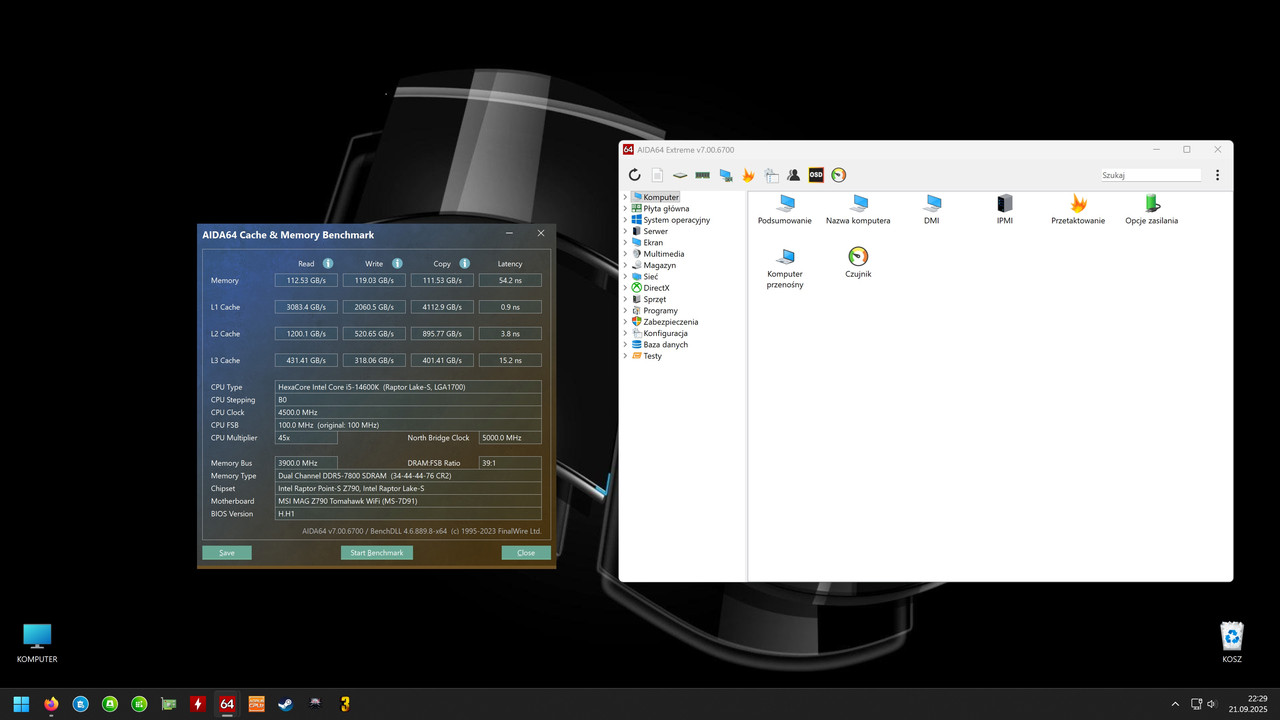Viewport: 1280px width, 720px height.
Task: Click the L2 Cache Write value 520.65 GB/s
Action: pos(374,333)
